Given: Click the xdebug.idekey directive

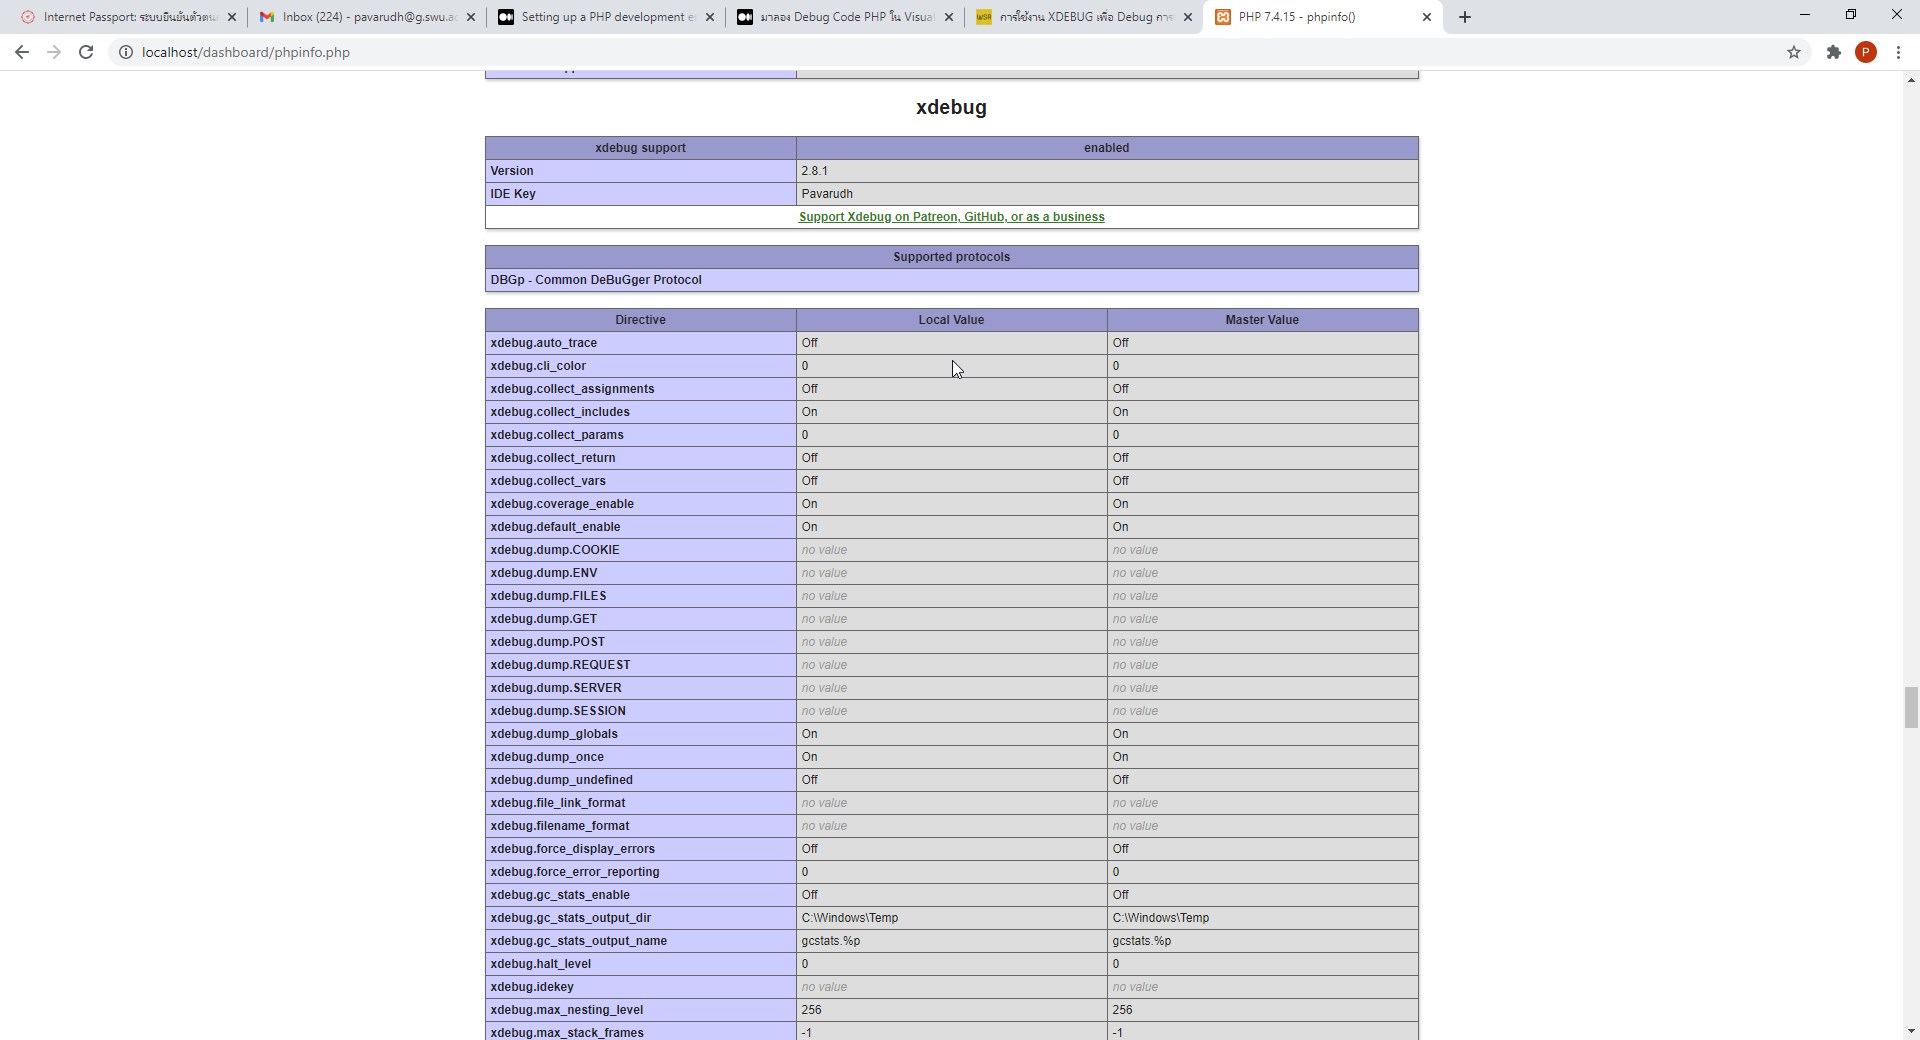Looking at the screenshot, I should tap(532, 987).
